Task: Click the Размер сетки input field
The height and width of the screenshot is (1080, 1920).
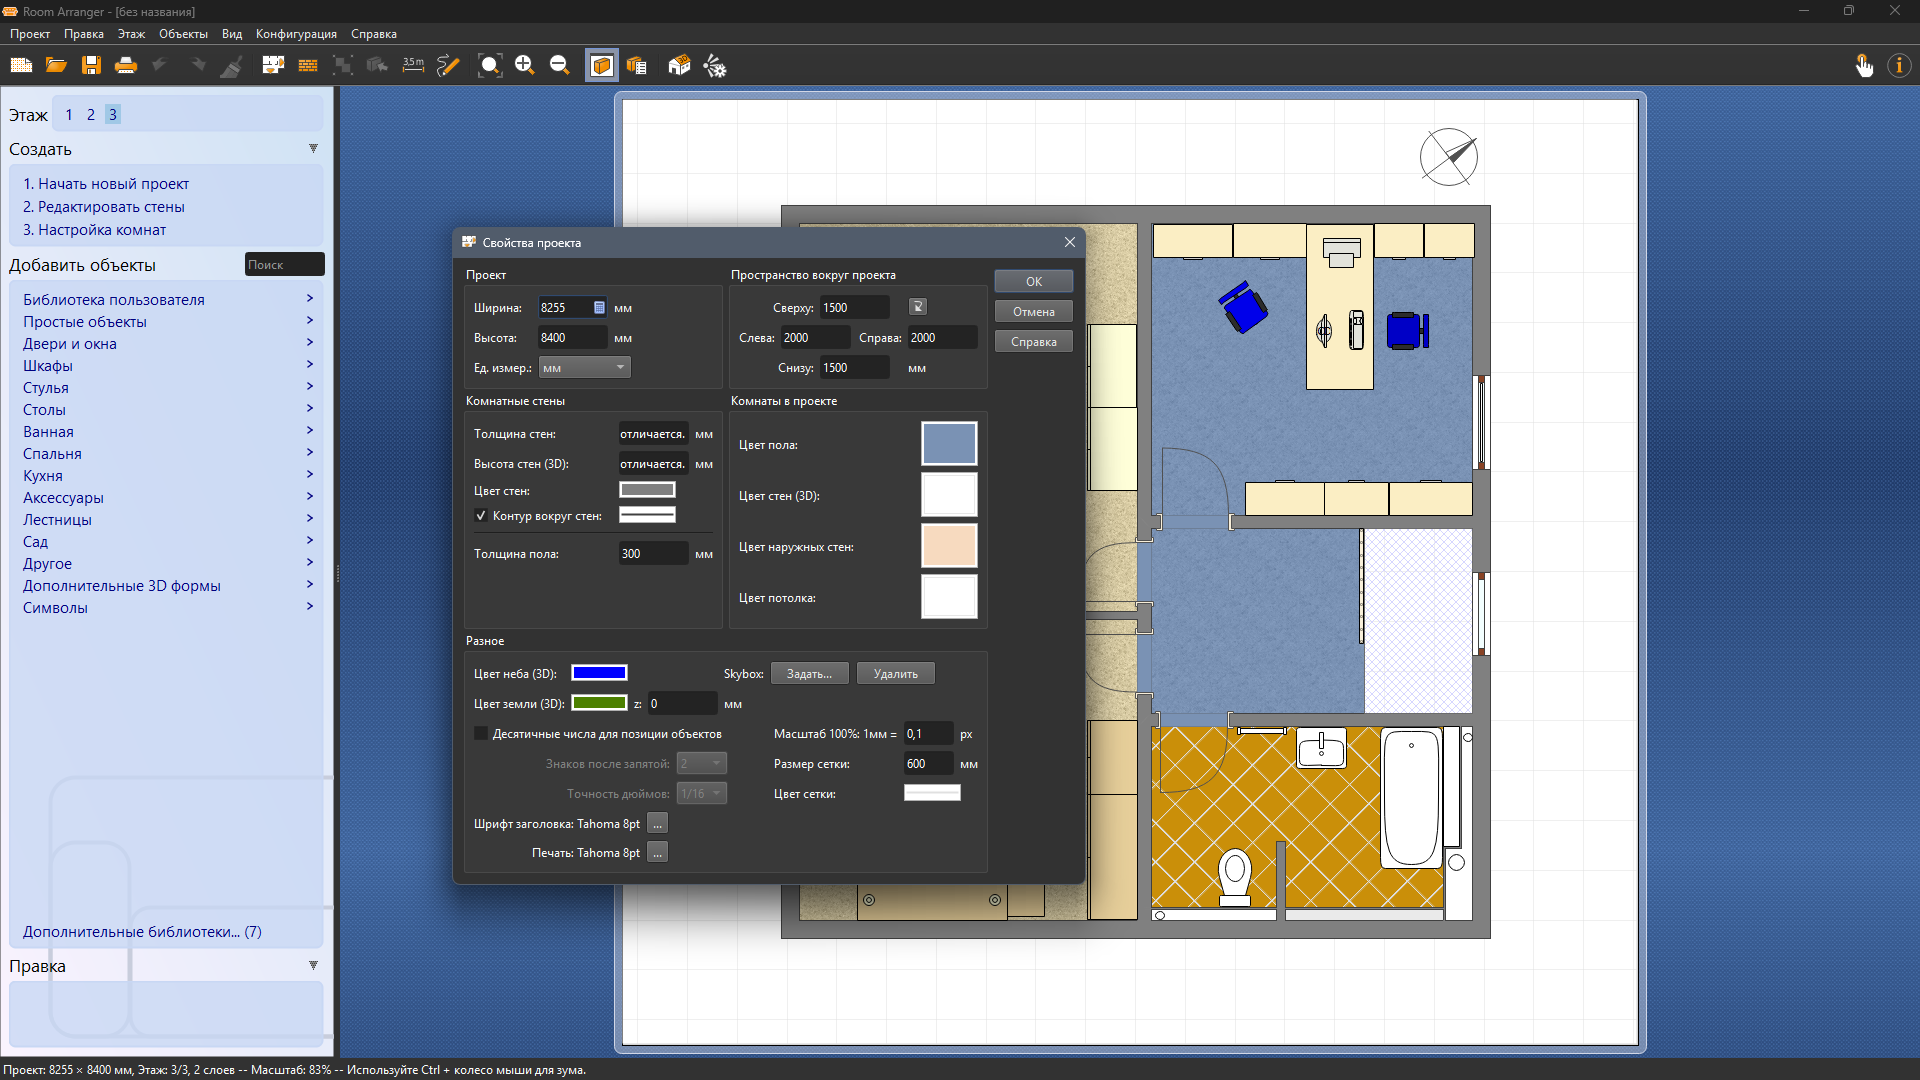Action: [x=929, y=764]
